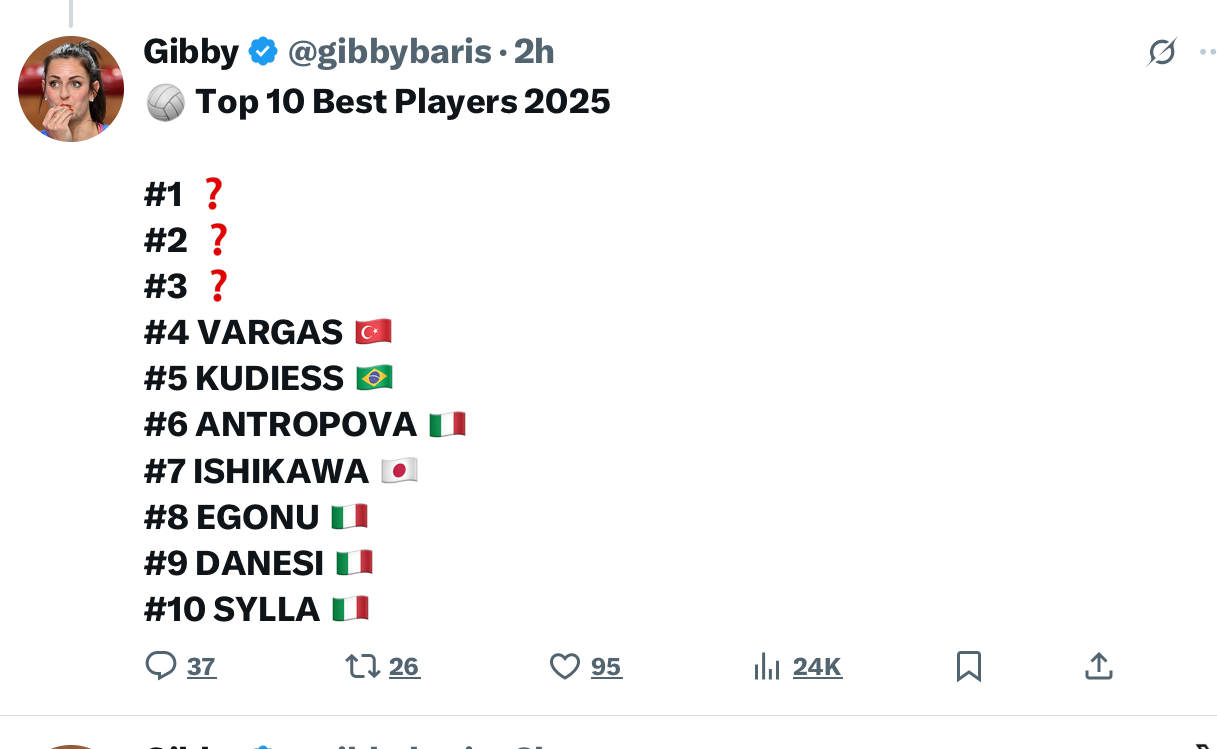The width and height of the screenshot is (1217, 749).
Task: Open the 2h timestamp link
Action: [x=534, y=51]
